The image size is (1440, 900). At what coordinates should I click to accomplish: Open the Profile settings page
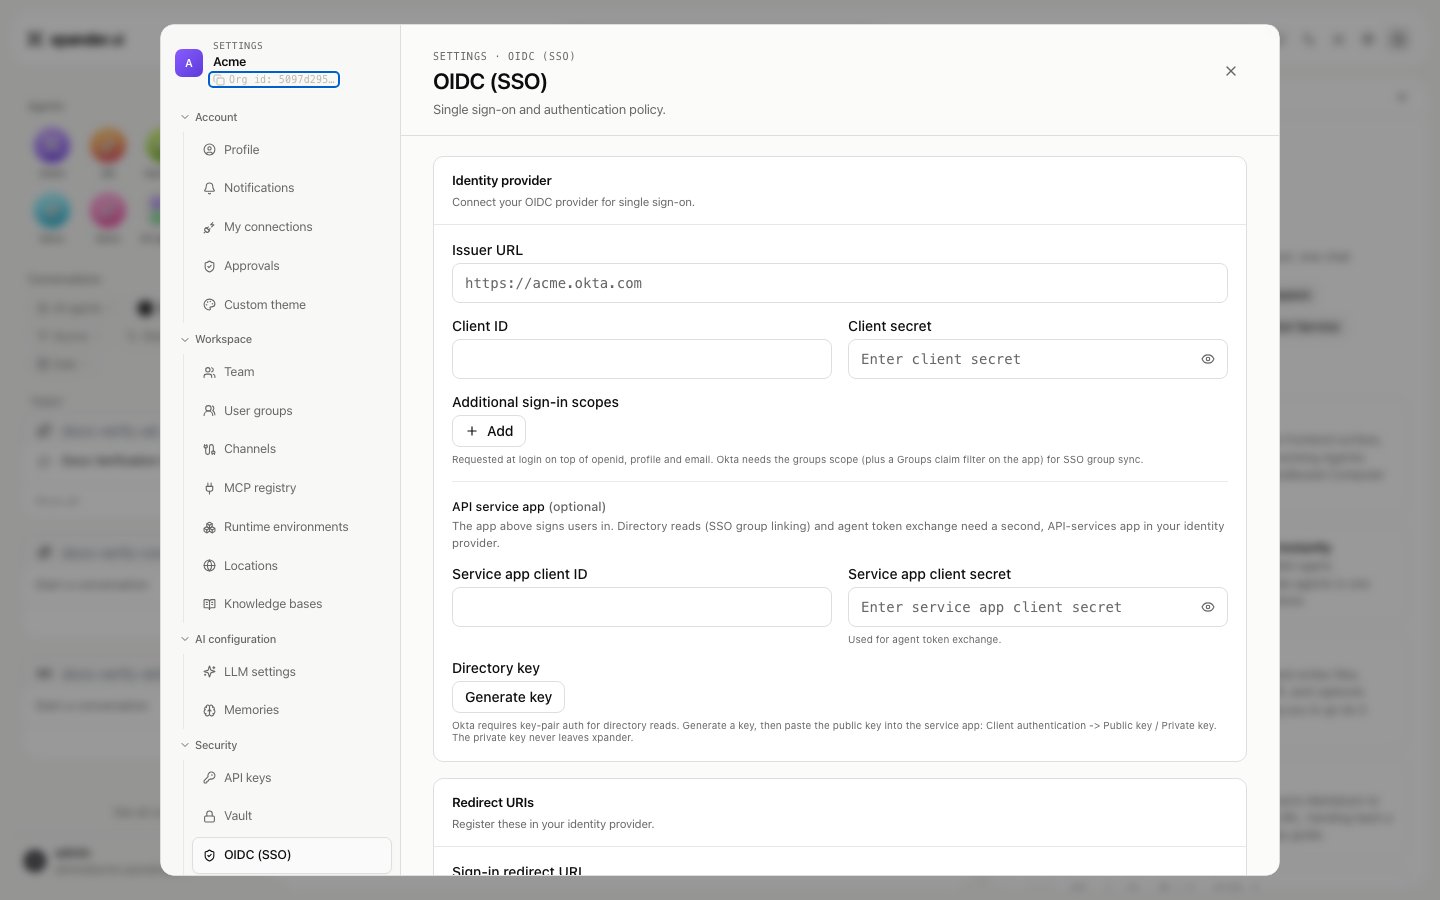pyautogui.click(x=292, y=150)
